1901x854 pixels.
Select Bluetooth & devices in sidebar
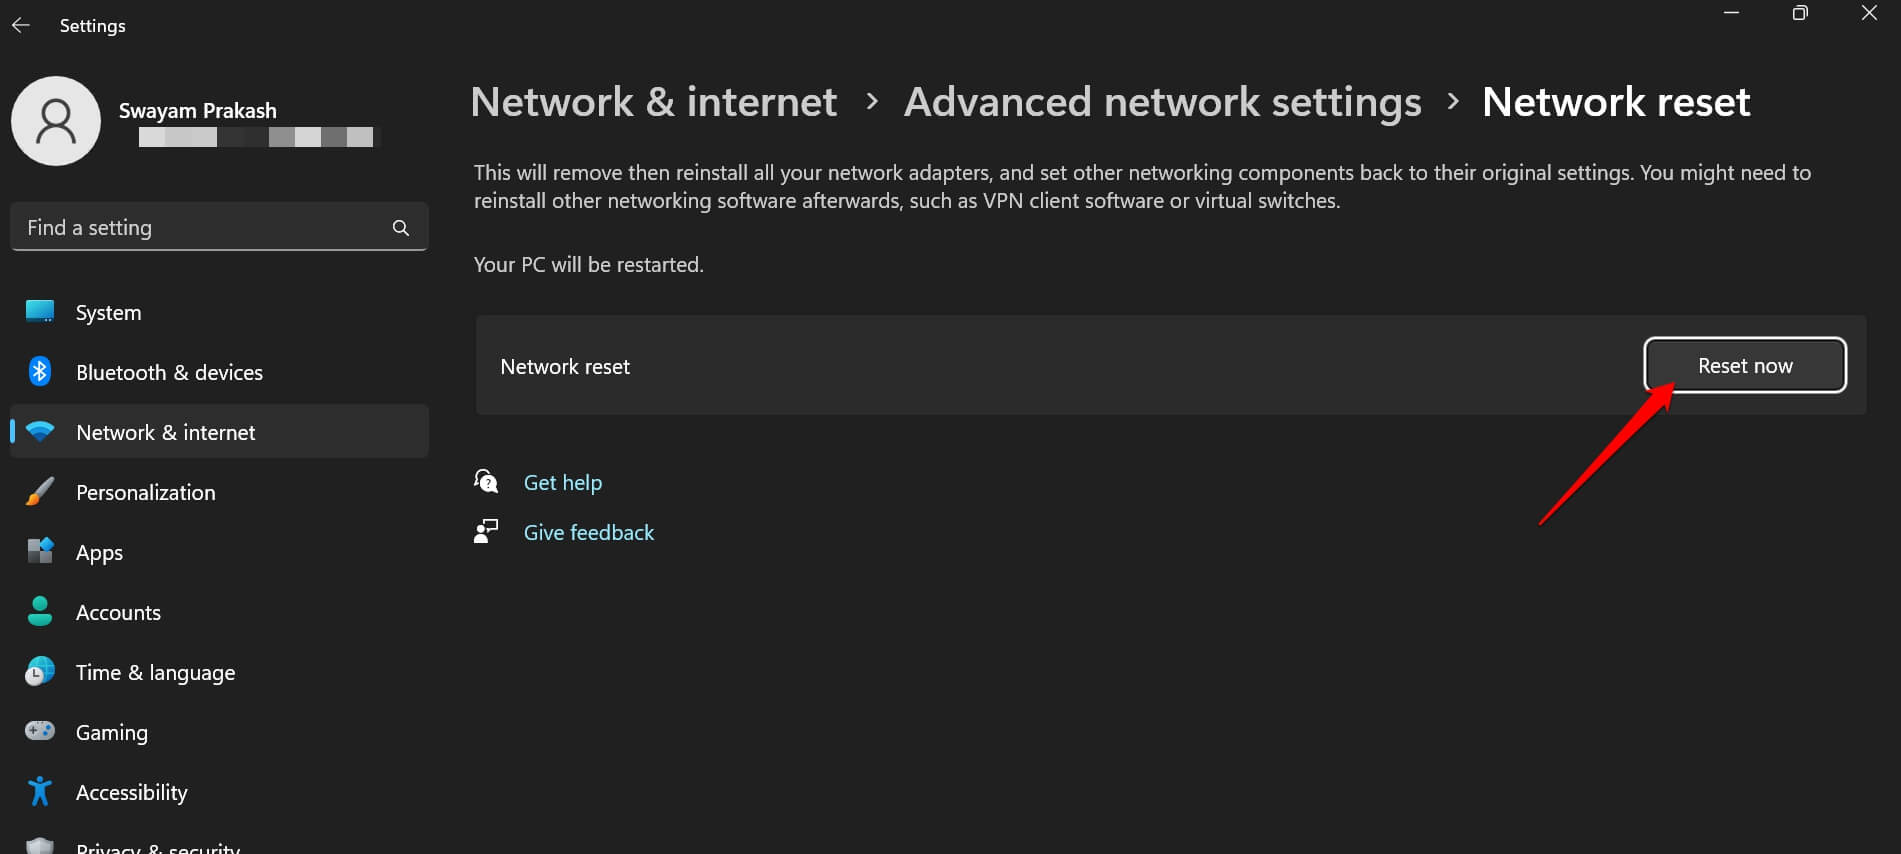tap(169, 372)
